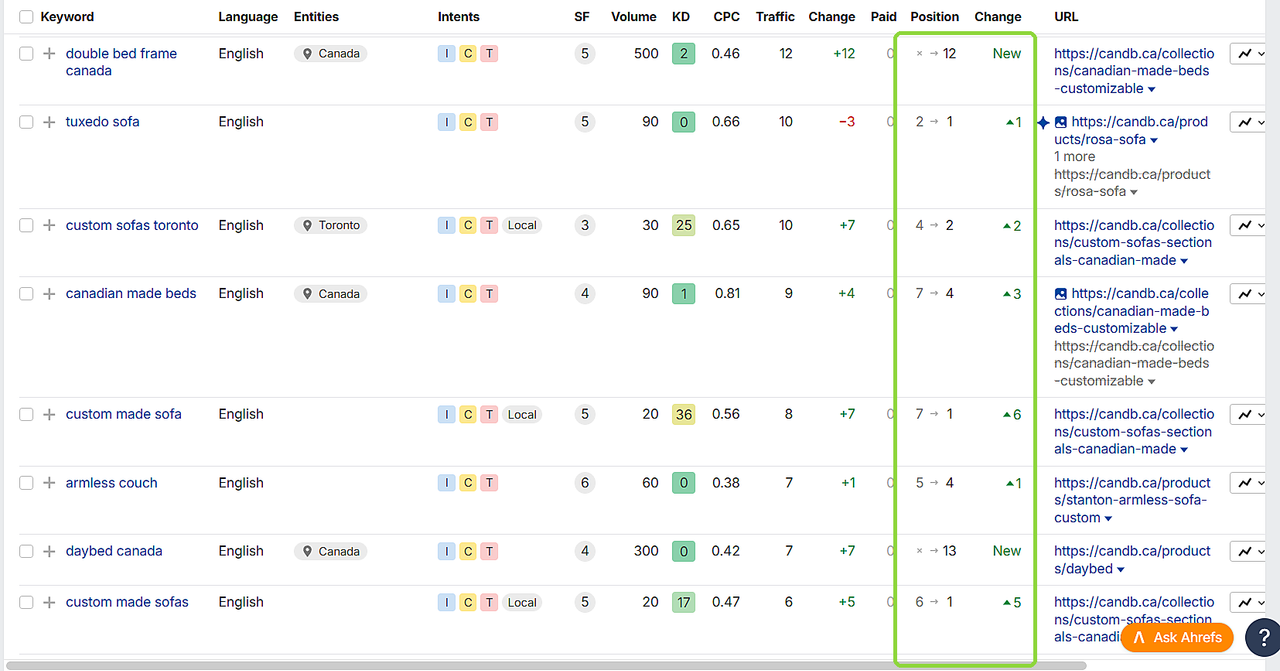Viewport: 1280px width, 671px height.
Task: Click KD badge 36 for custom made sofa
Action: [x=683, y=415]
